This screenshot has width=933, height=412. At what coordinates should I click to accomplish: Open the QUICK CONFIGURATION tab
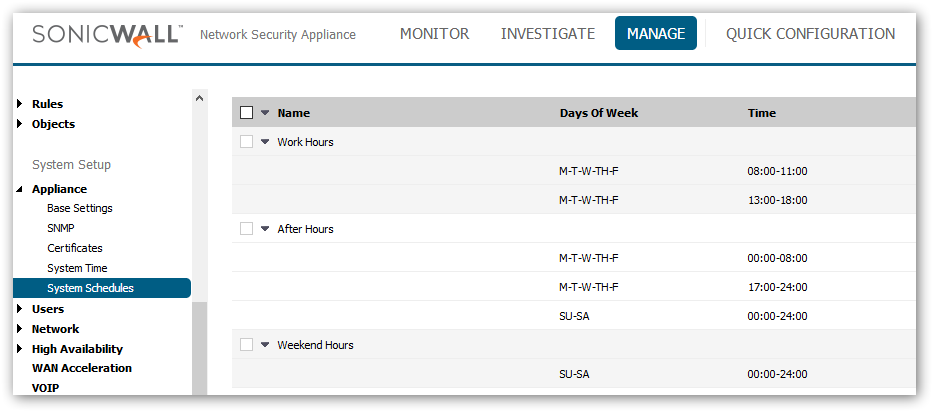click(x=810, y=34)
